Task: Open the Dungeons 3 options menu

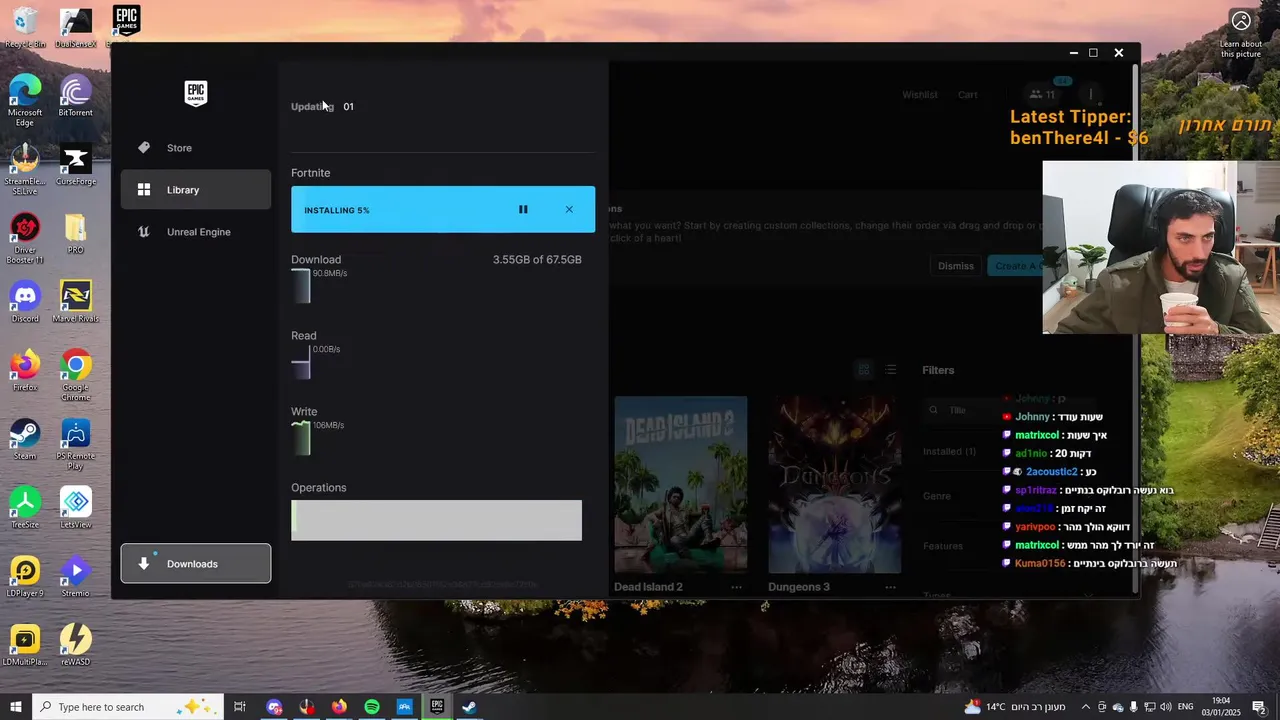Action: click(x=890, y=587)
